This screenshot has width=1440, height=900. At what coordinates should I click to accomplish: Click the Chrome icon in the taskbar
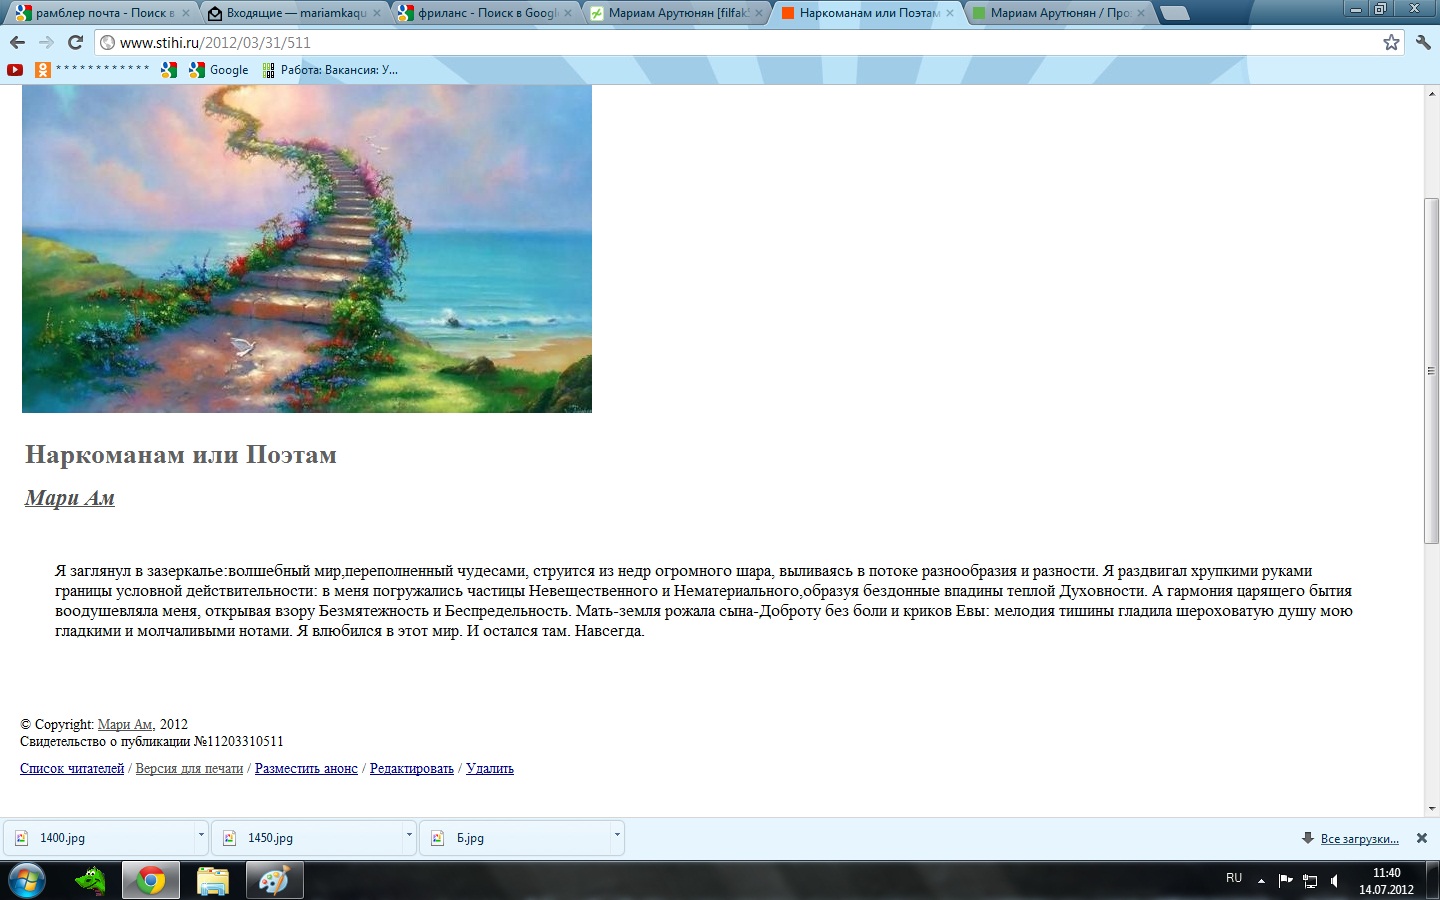point(151,881)
